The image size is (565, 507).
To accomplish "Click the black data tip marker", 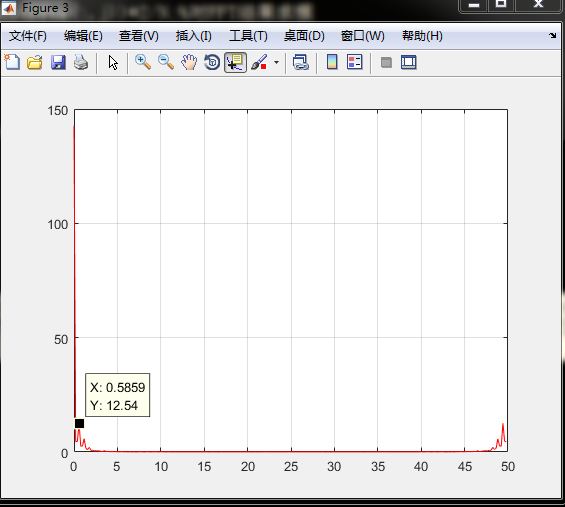I will pos(79,423).
